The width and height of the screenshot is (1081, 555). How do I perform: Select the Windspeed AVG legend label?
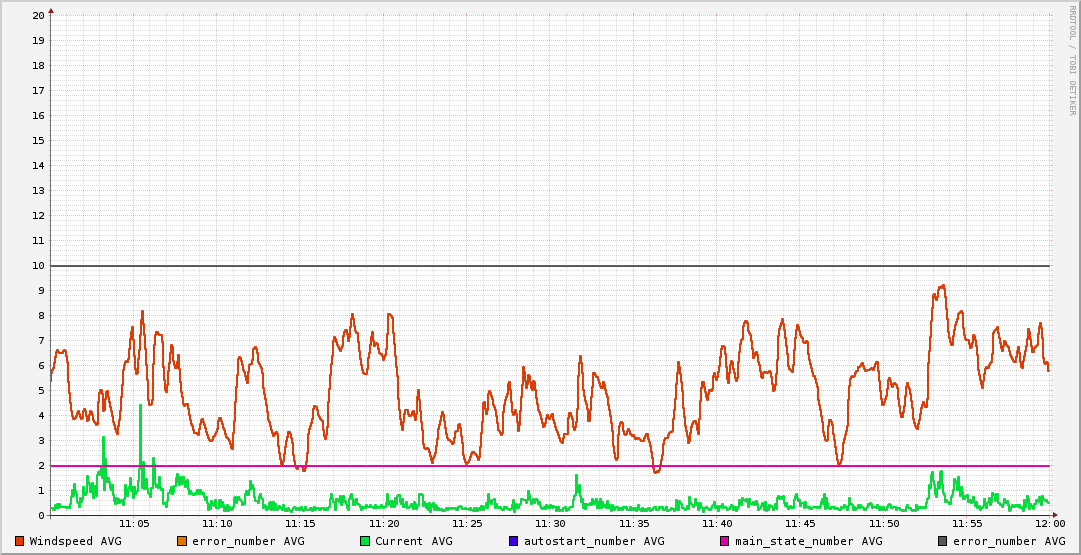pos(75,541)
